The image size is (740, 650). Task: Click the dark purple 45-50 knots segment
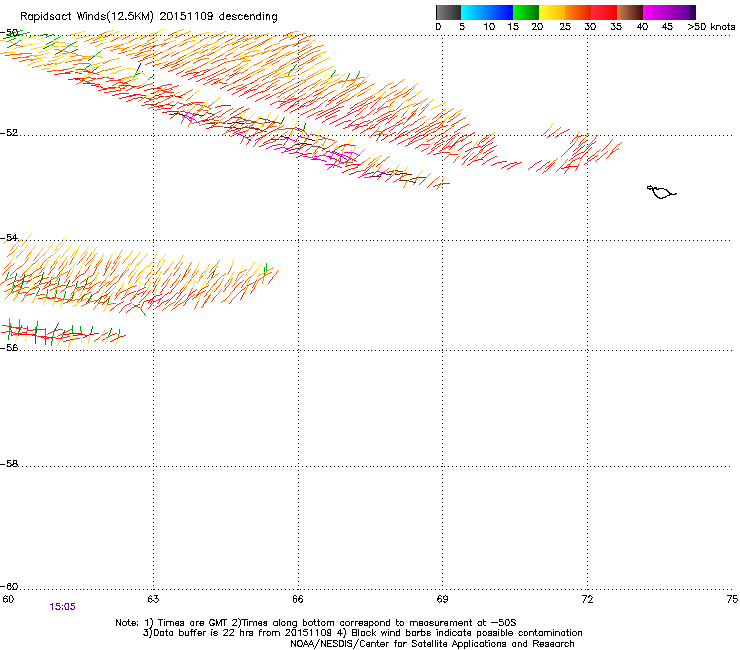click(x=682, y=12)
